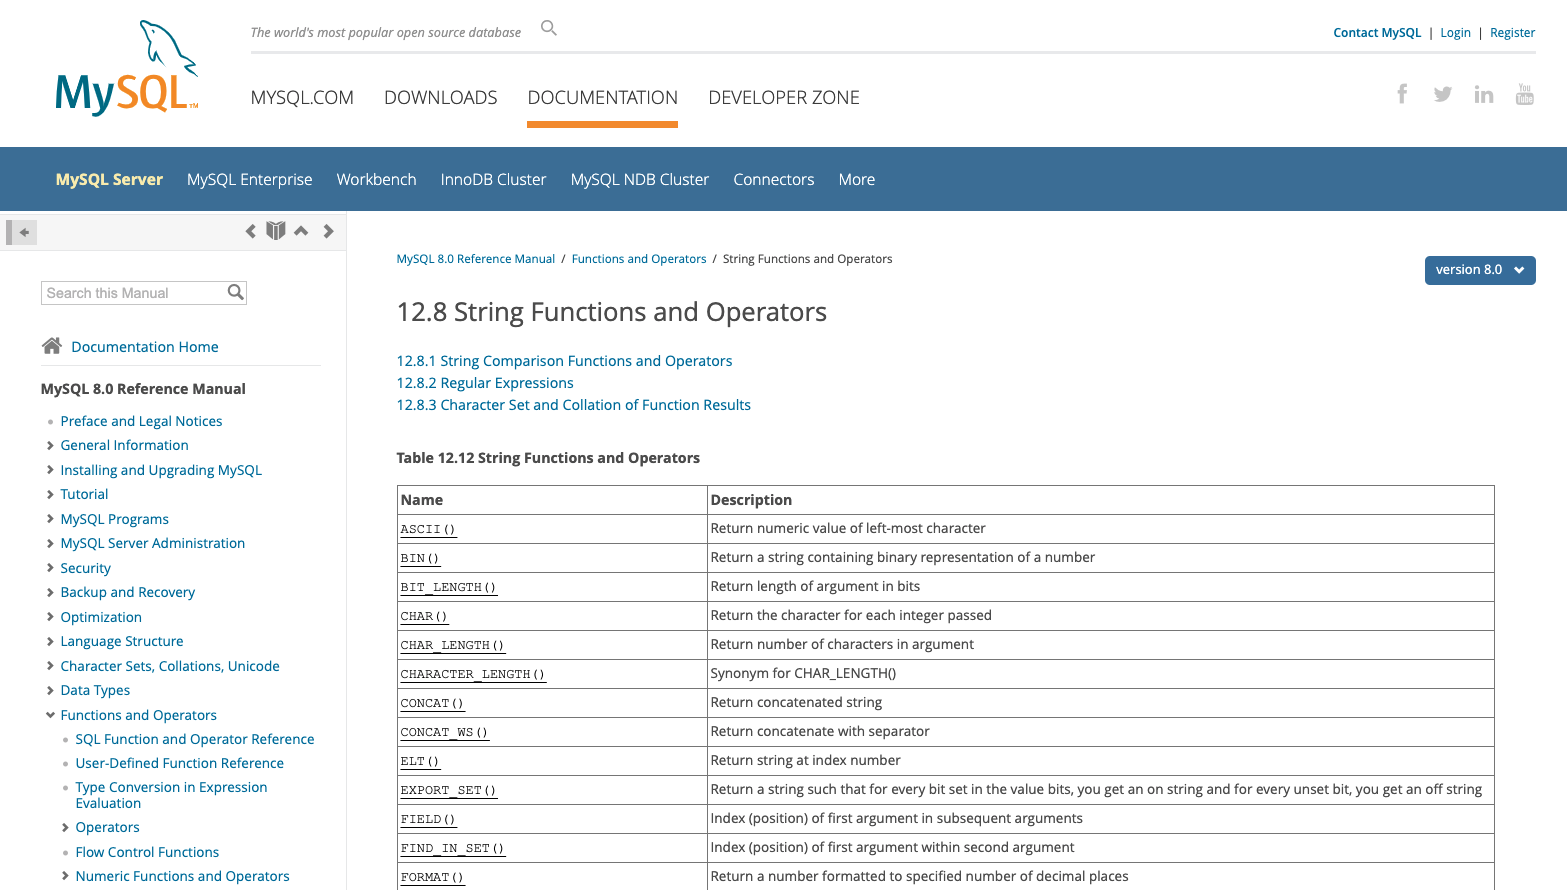The width and height of the screenshot is (1567, 890).
Task: Switch to the InnoDB Cluster tab
Action: point(493,179)
